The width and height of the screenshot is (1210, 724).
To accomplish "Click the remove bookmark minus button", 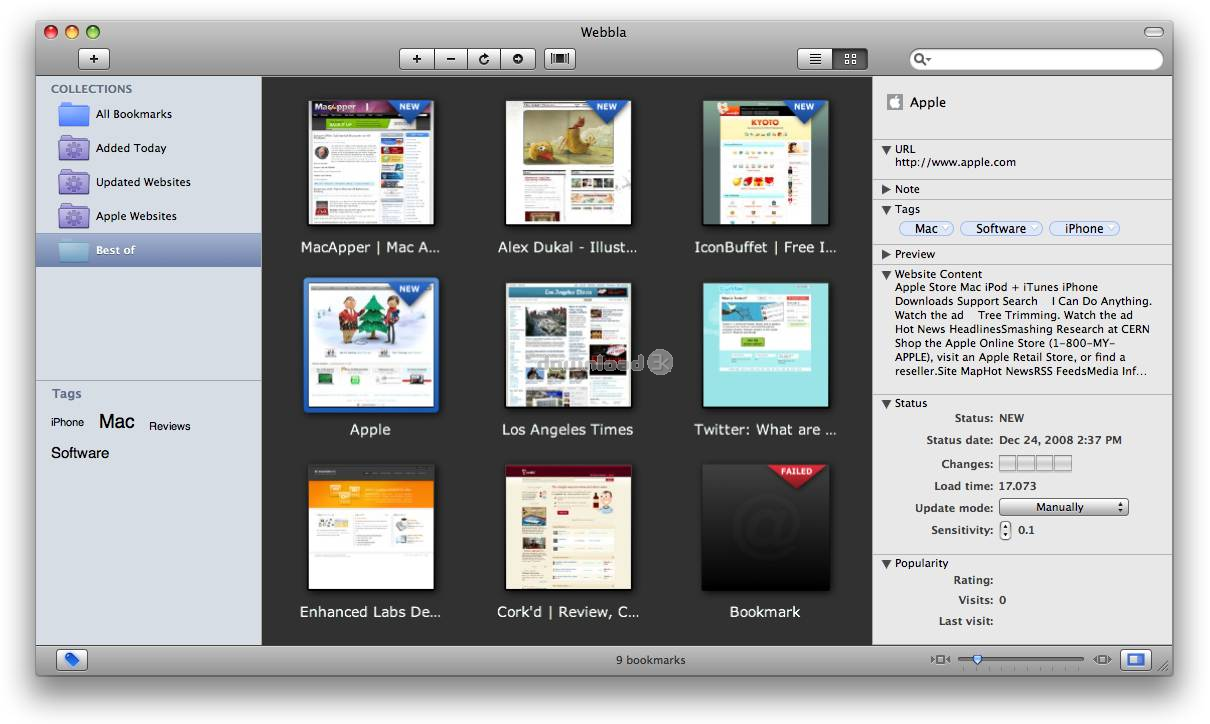I will pos(450,59).
